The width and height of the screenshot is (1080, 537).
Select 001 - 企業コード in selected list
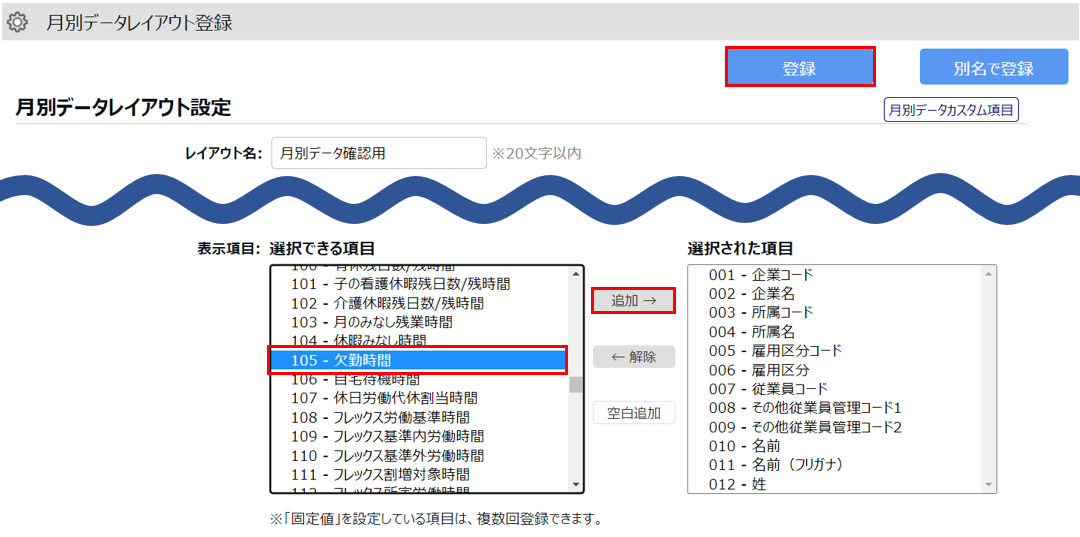point(760,275)
